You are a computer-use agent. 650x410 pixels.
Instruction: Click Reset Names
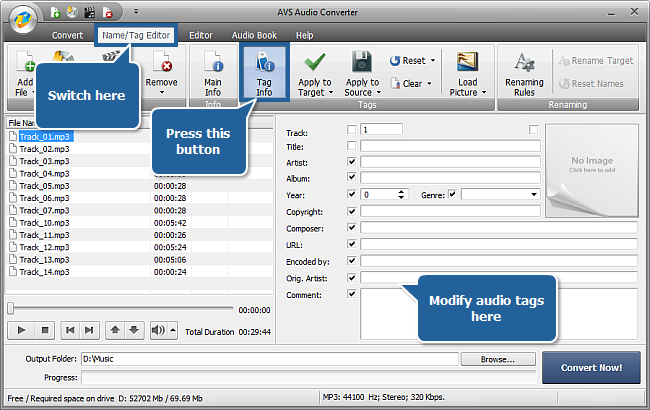[x=591, y=83]
